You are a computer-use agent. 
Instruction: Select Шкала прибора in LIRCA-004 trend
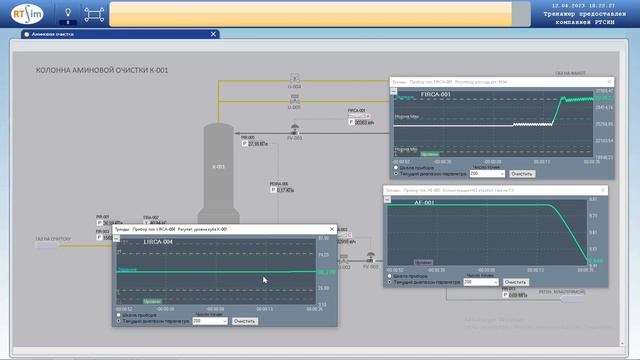pos(118,315)
